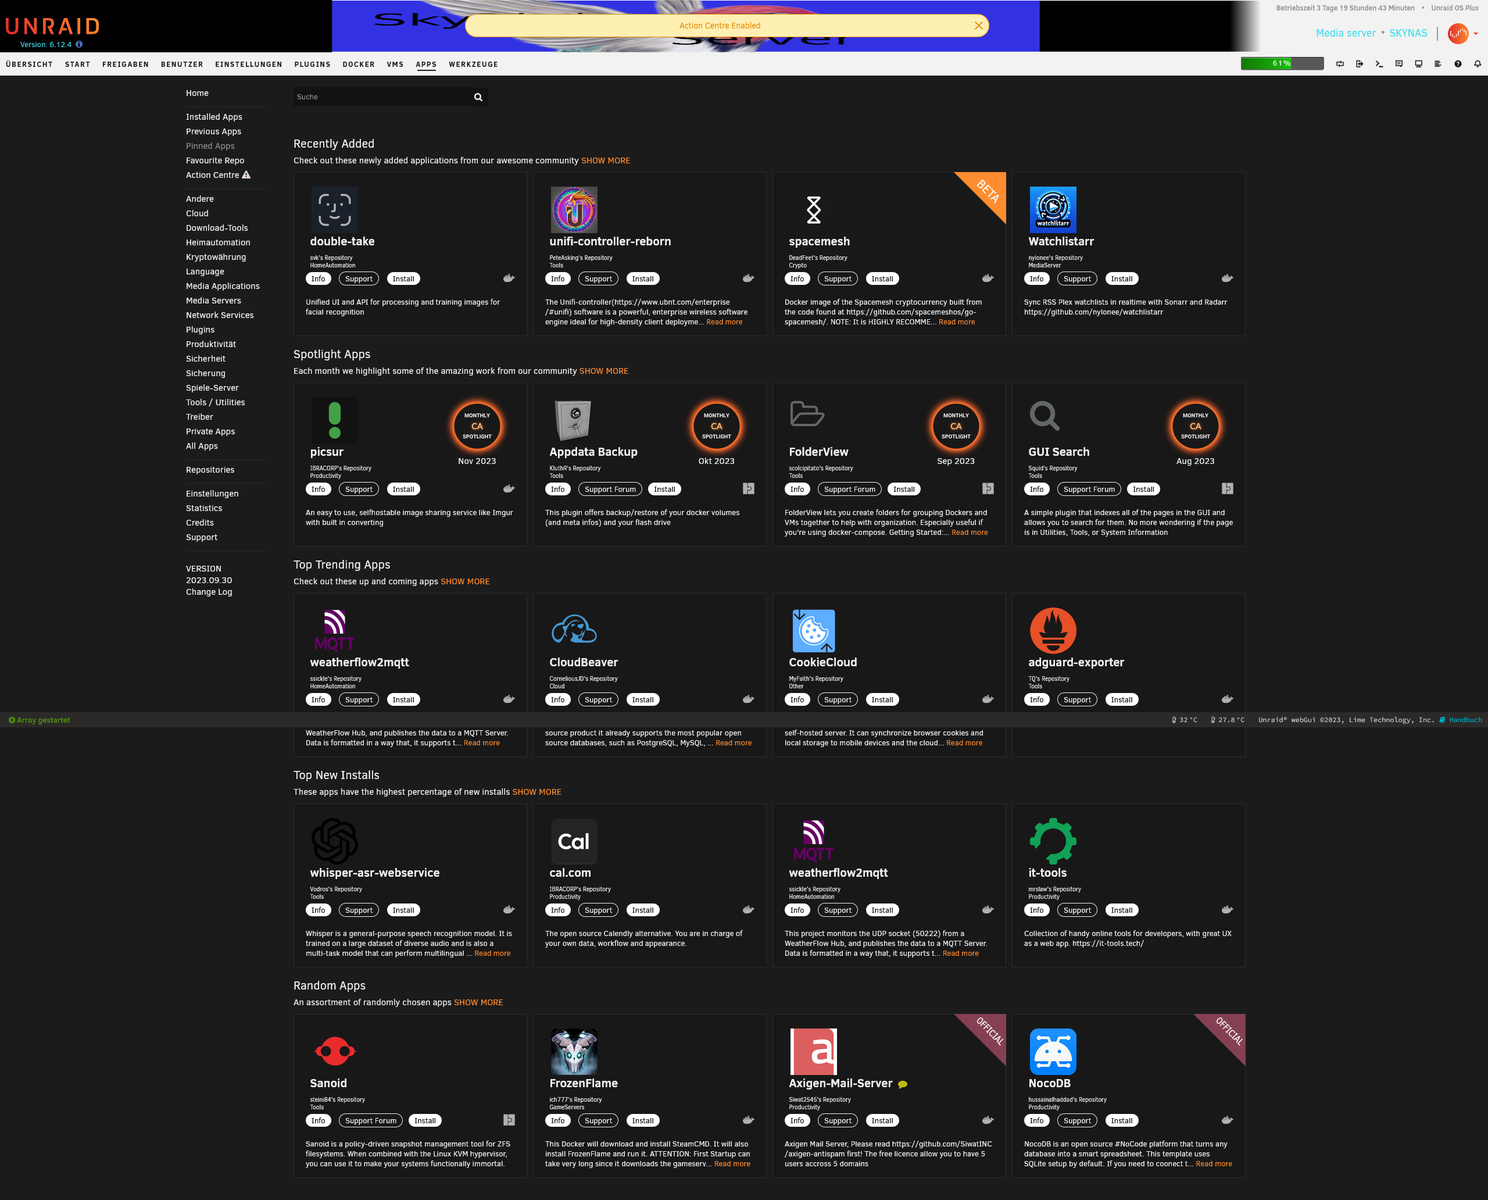Click the unifi-controller-reborn app icon
The height and width of the screenshot is (1200, 1488).
coord(574,210)
